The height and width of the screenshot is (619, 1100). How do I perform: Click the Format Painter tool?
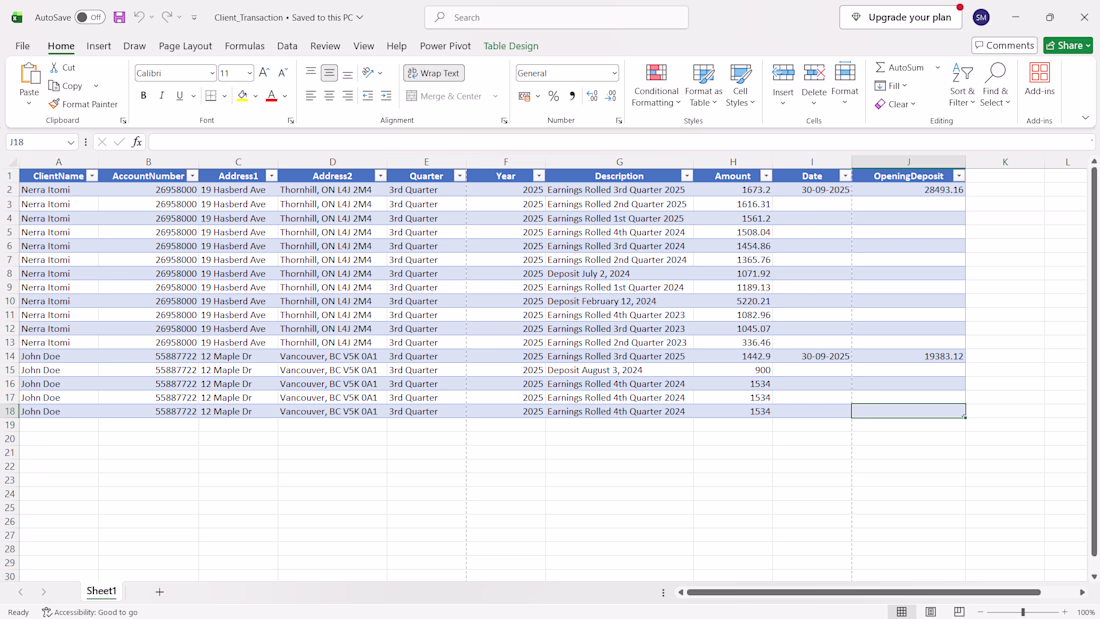coord(83,104)
